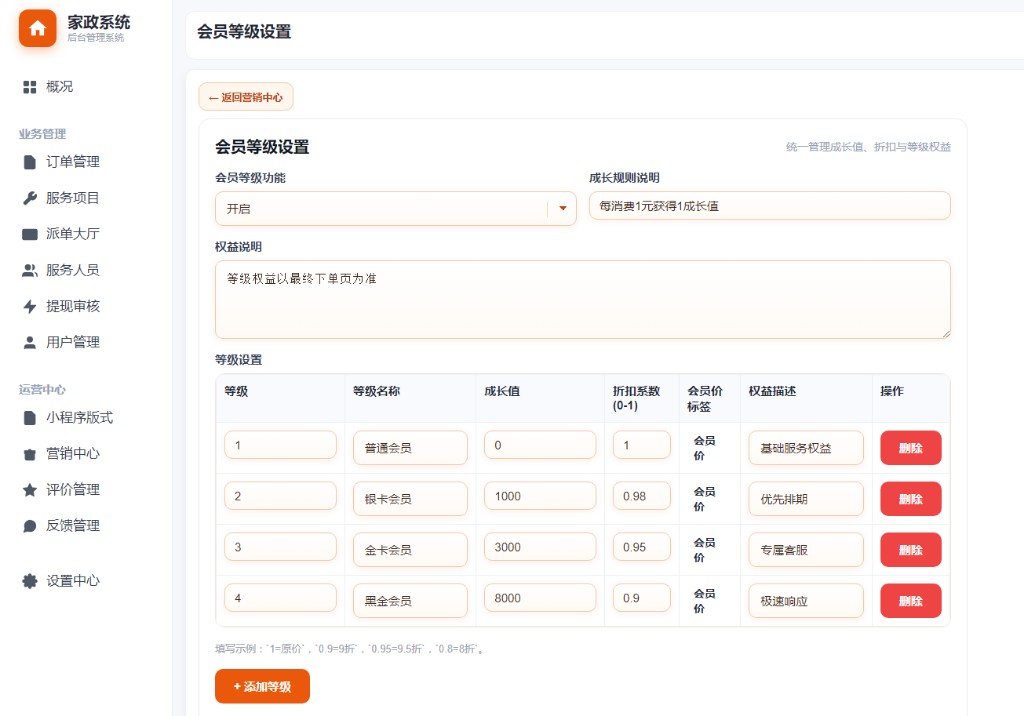This screenshot has width=1024, height=716.
Task: Click the 极速响应 description field
Action: pos(806,601)
